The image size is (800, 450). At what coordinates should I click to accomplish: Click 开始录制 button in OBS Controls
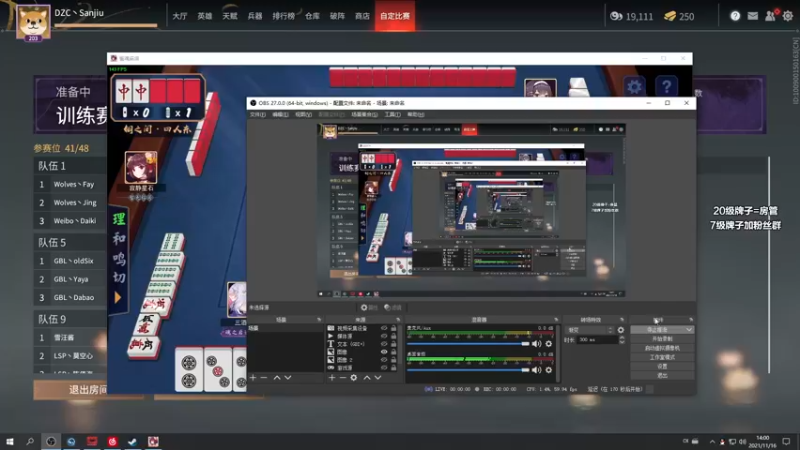tap(662, 339)
